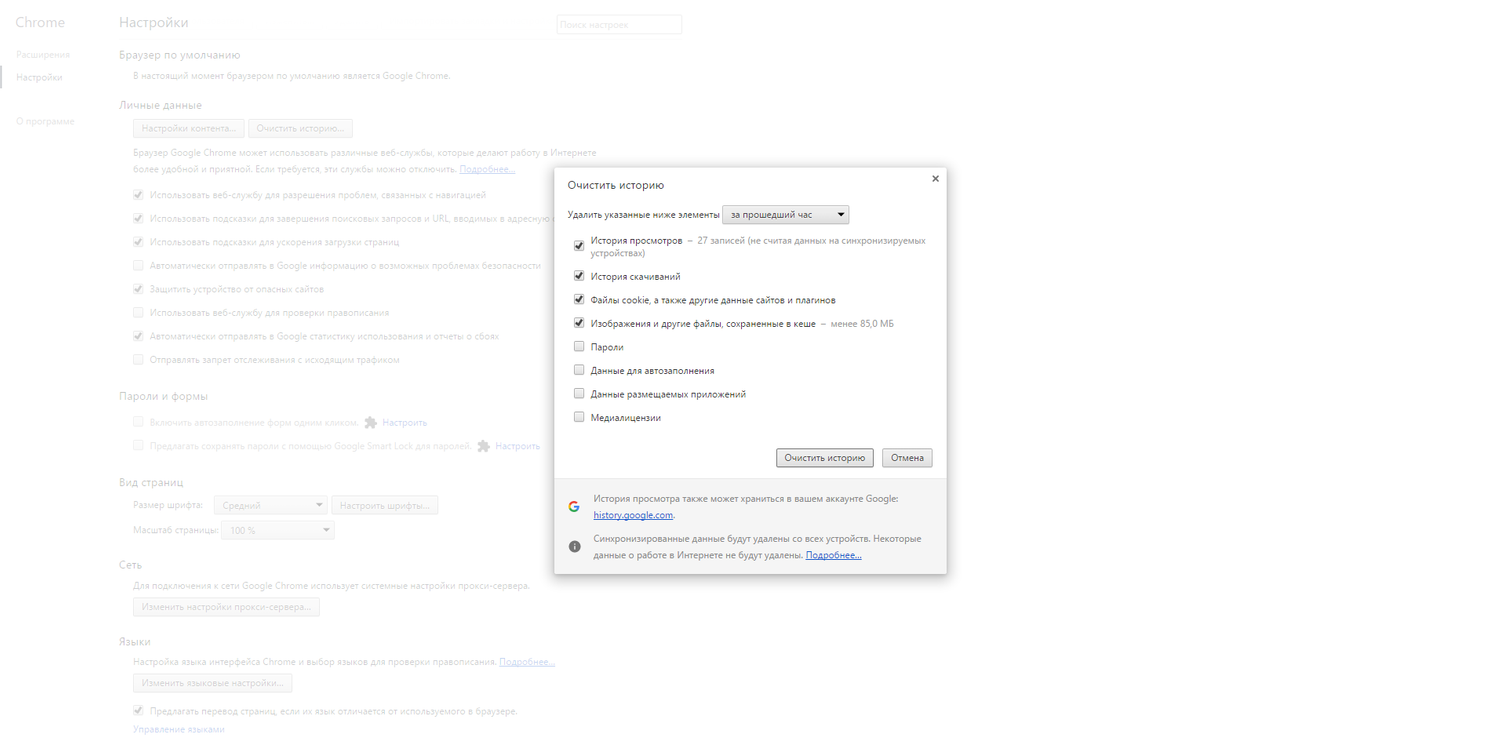This screenshot has height=739, width=1500.
Task: Click the settings search field Поиск настроек
Action: tap(619, 25)
